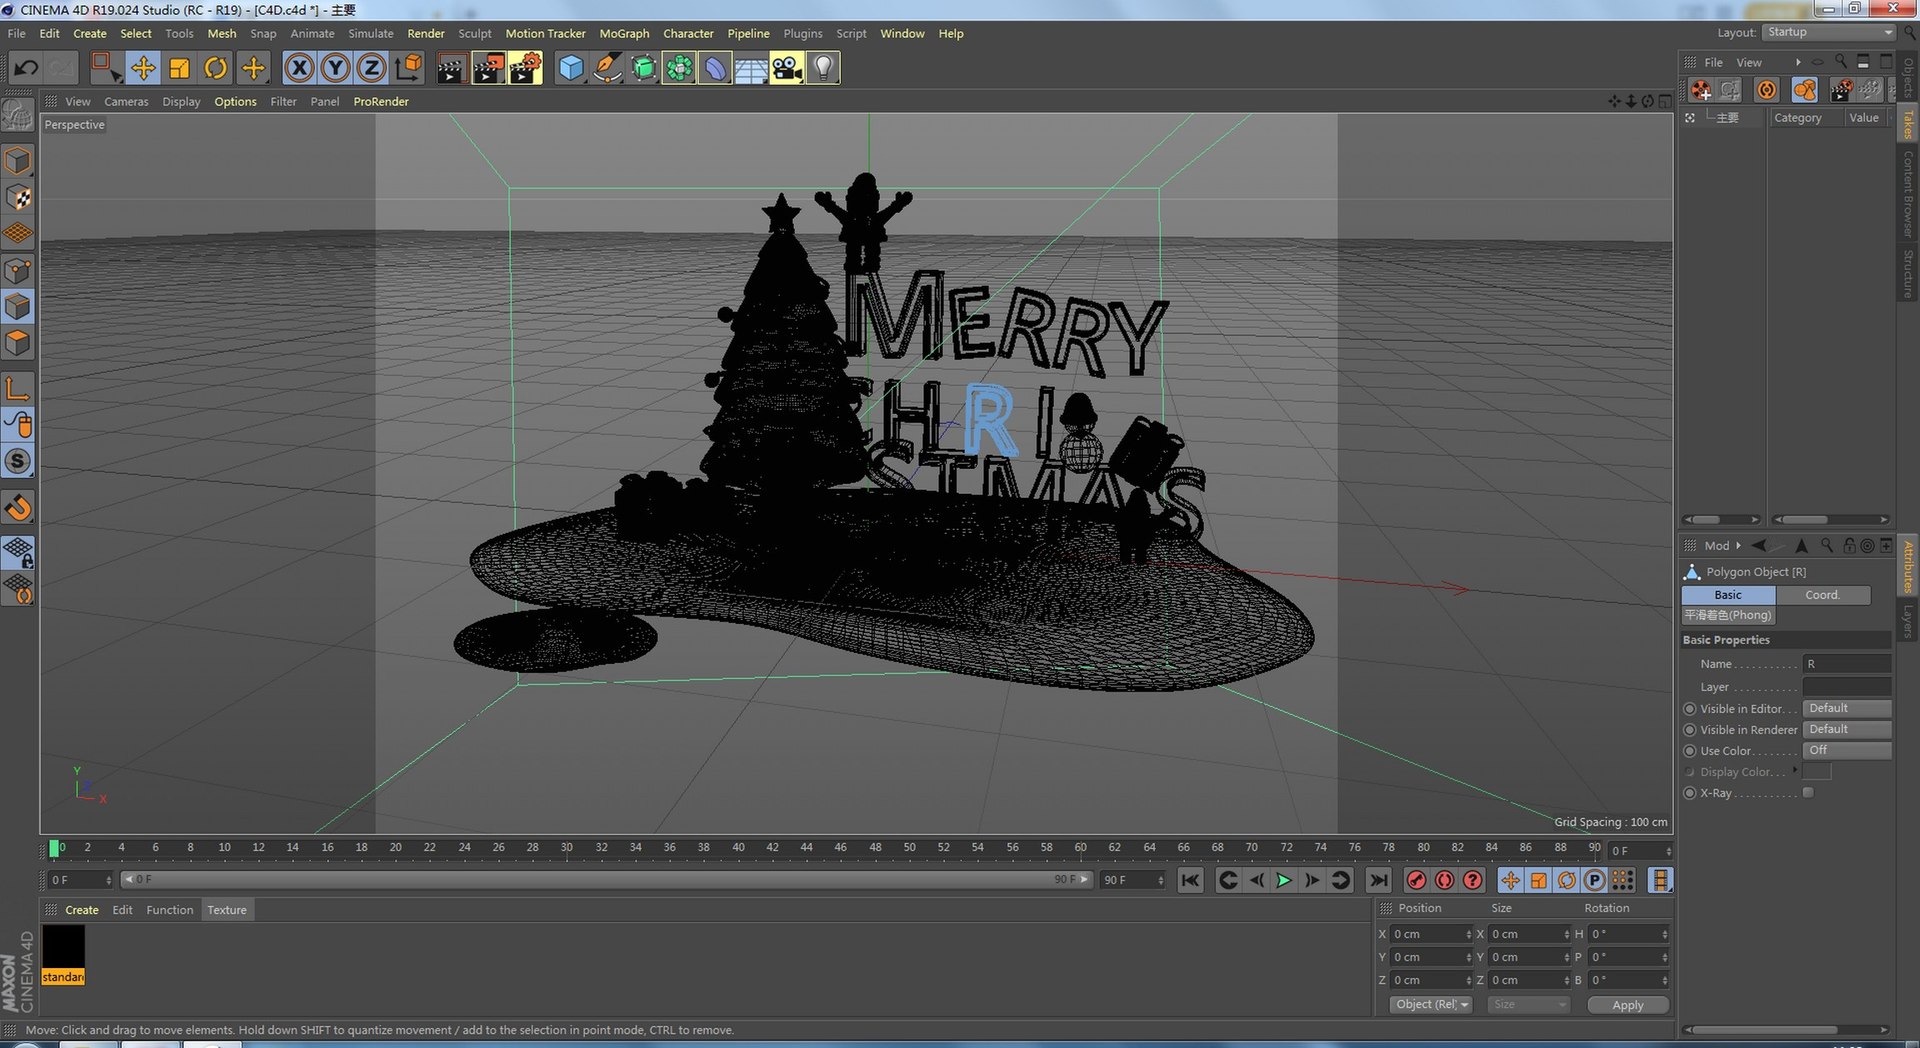Open Object (Rel) coordinate dropdown
The image size is (1920, 1048).
[1431, 1004]
